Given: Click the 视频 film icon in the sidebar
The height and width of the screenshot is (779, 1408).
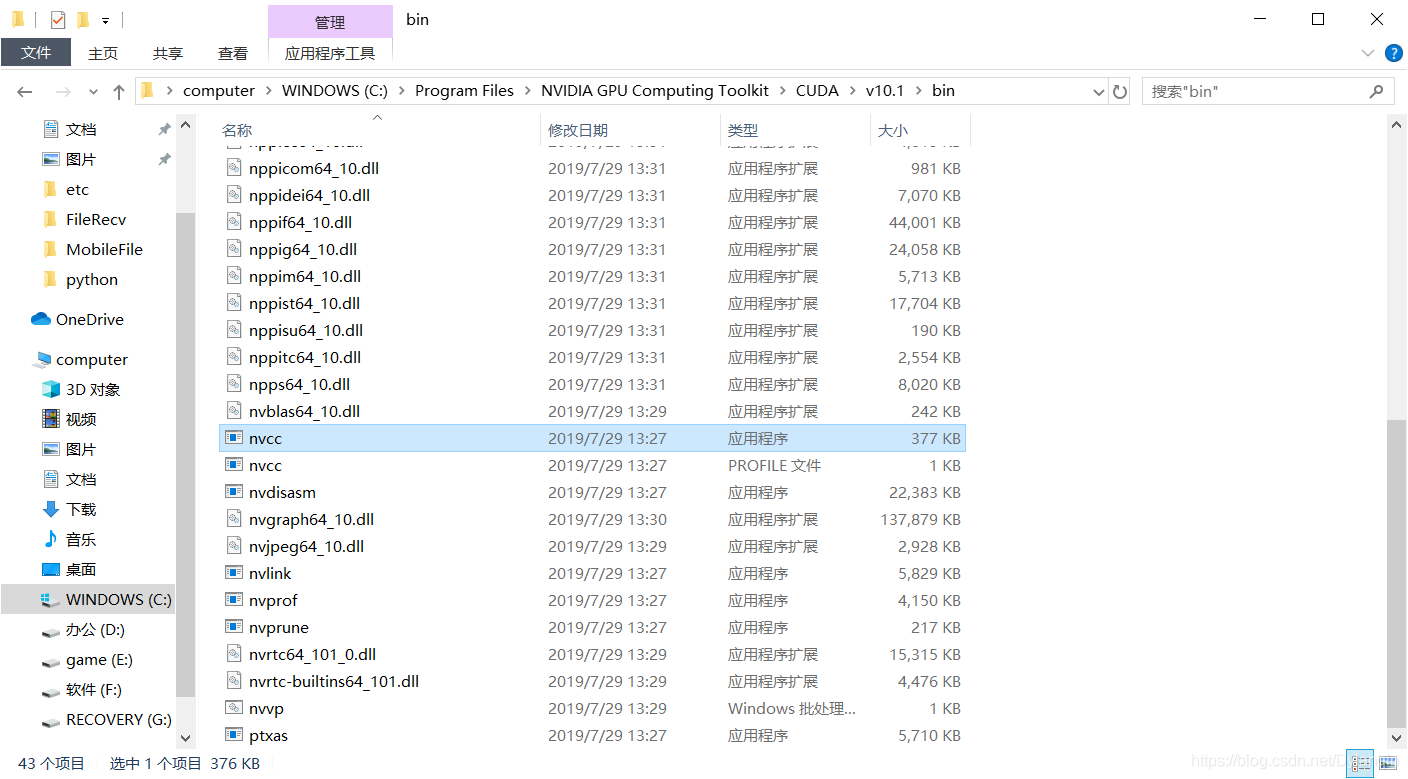Looking at the screenshot, I should (x=51, y=419).
